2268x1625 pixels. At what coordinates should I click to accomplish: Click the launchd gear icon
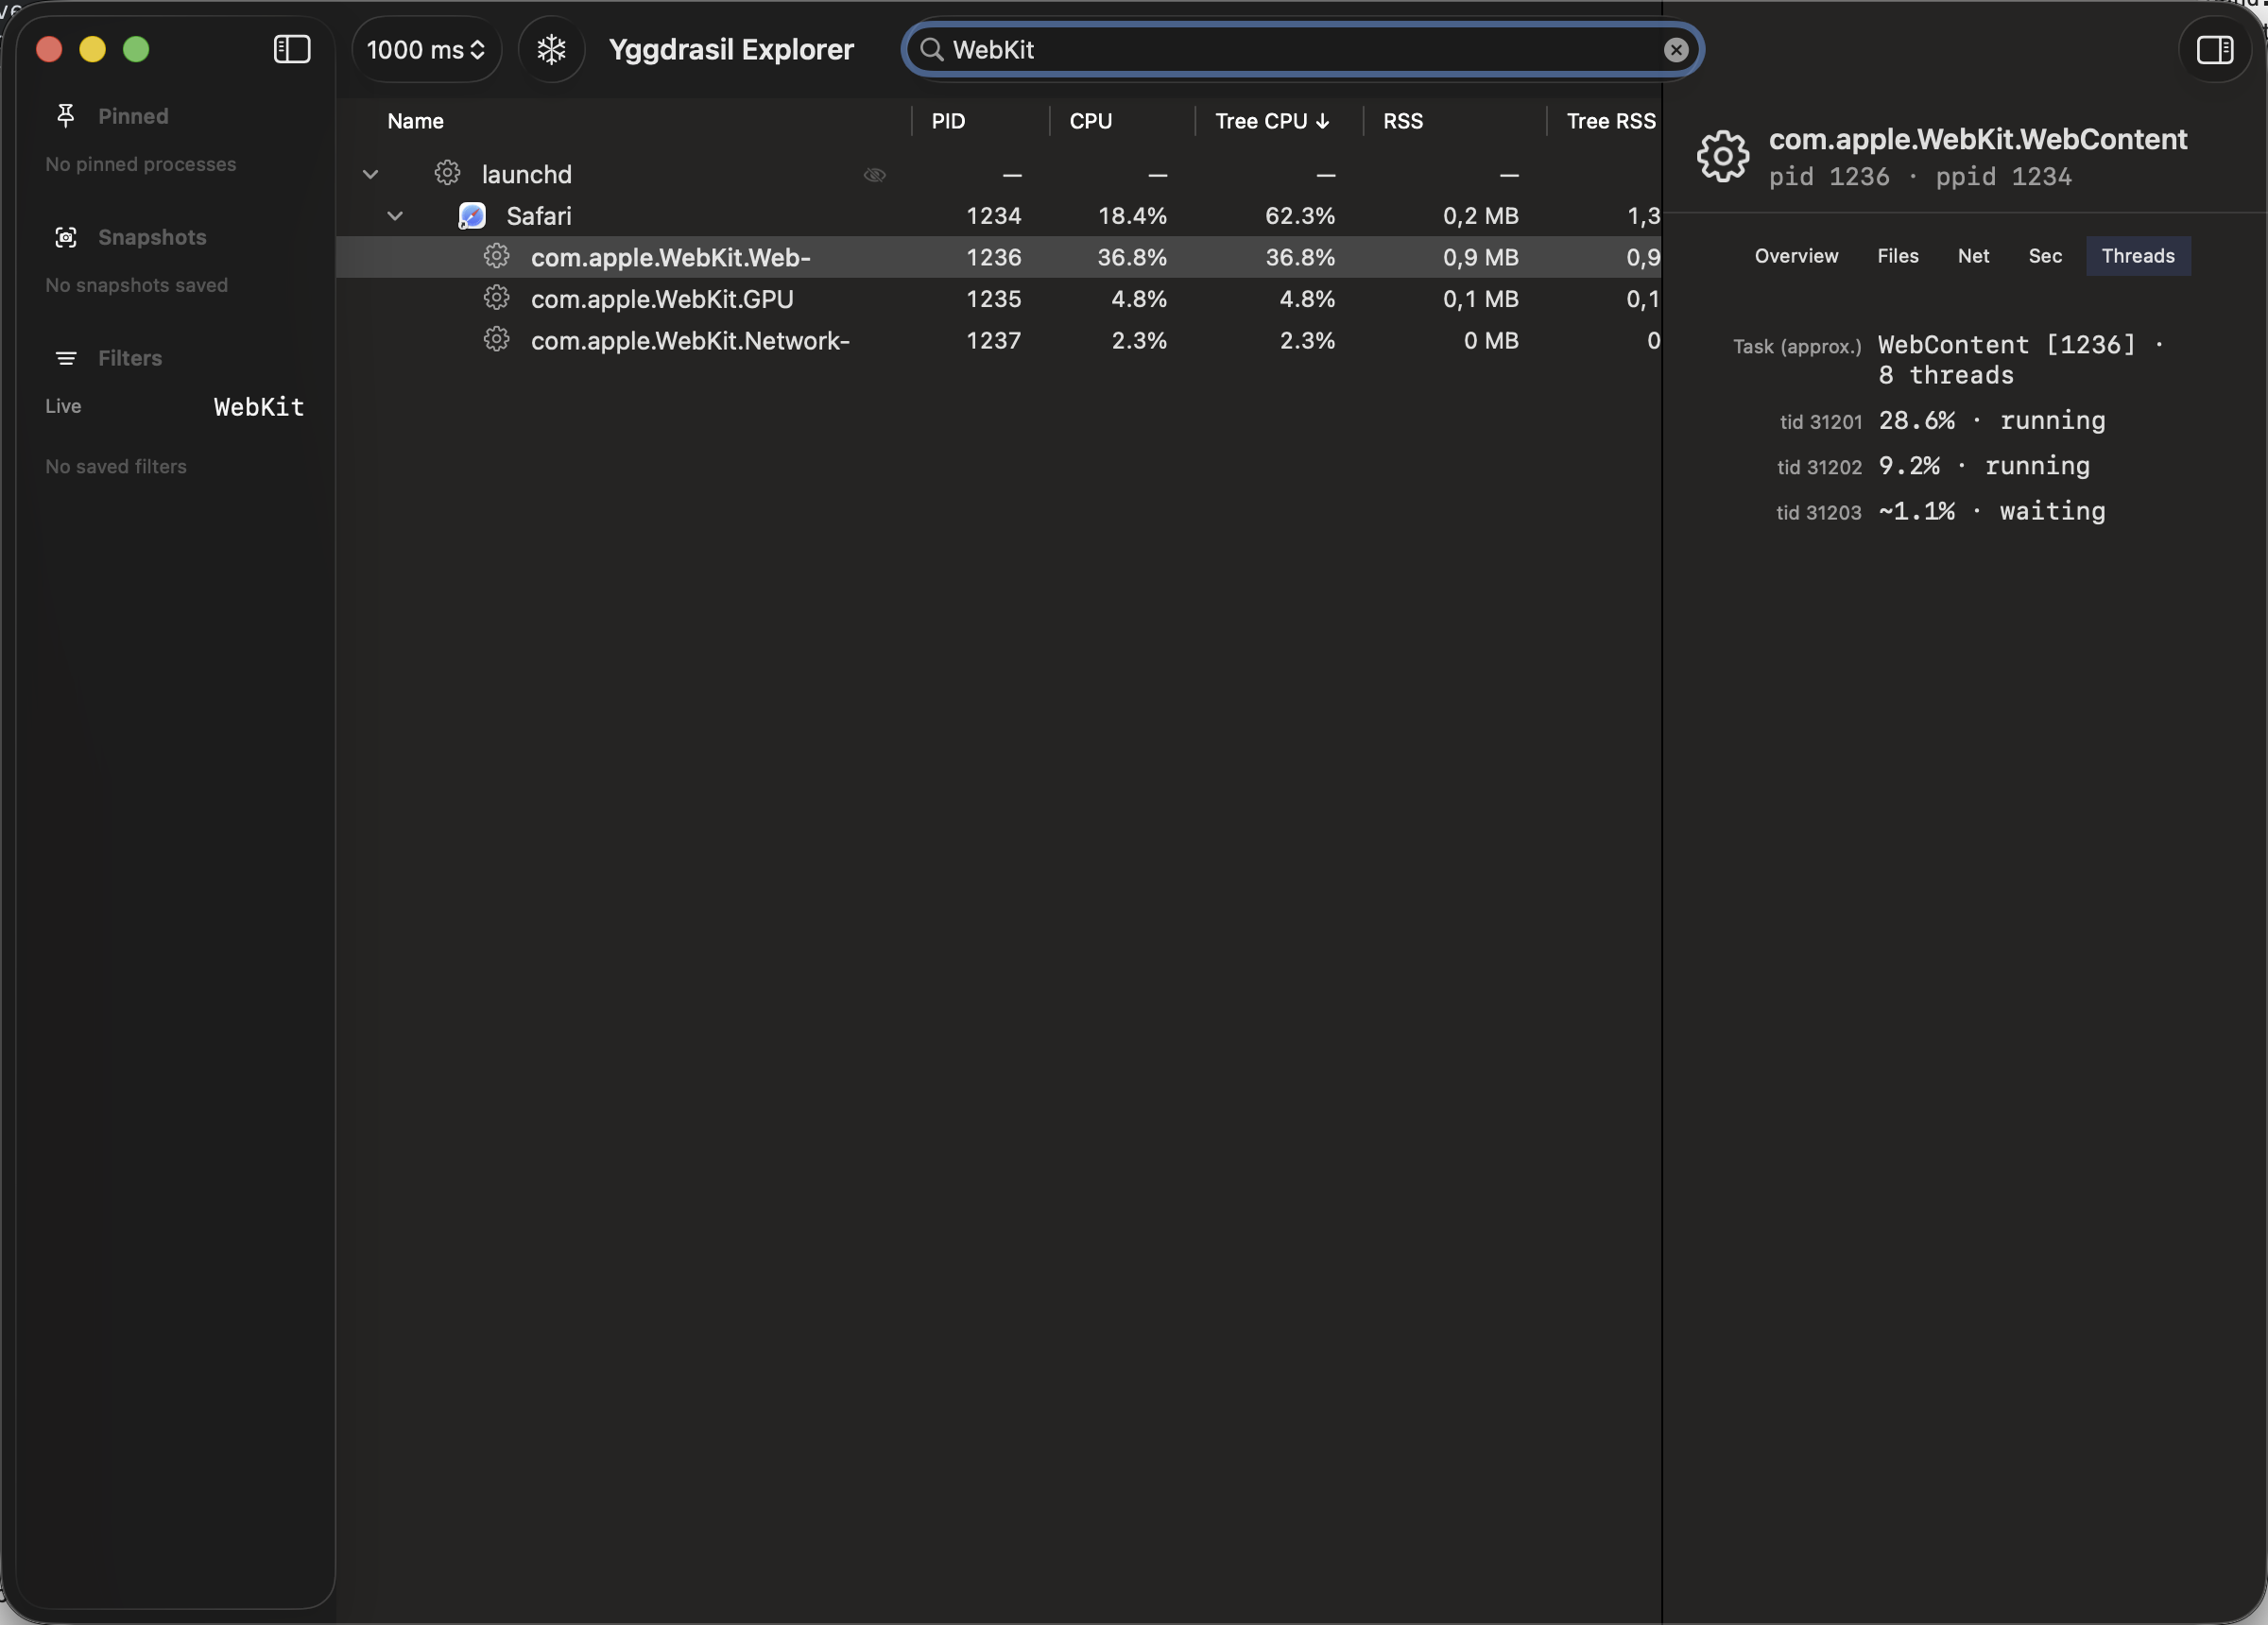coord(447,173)
